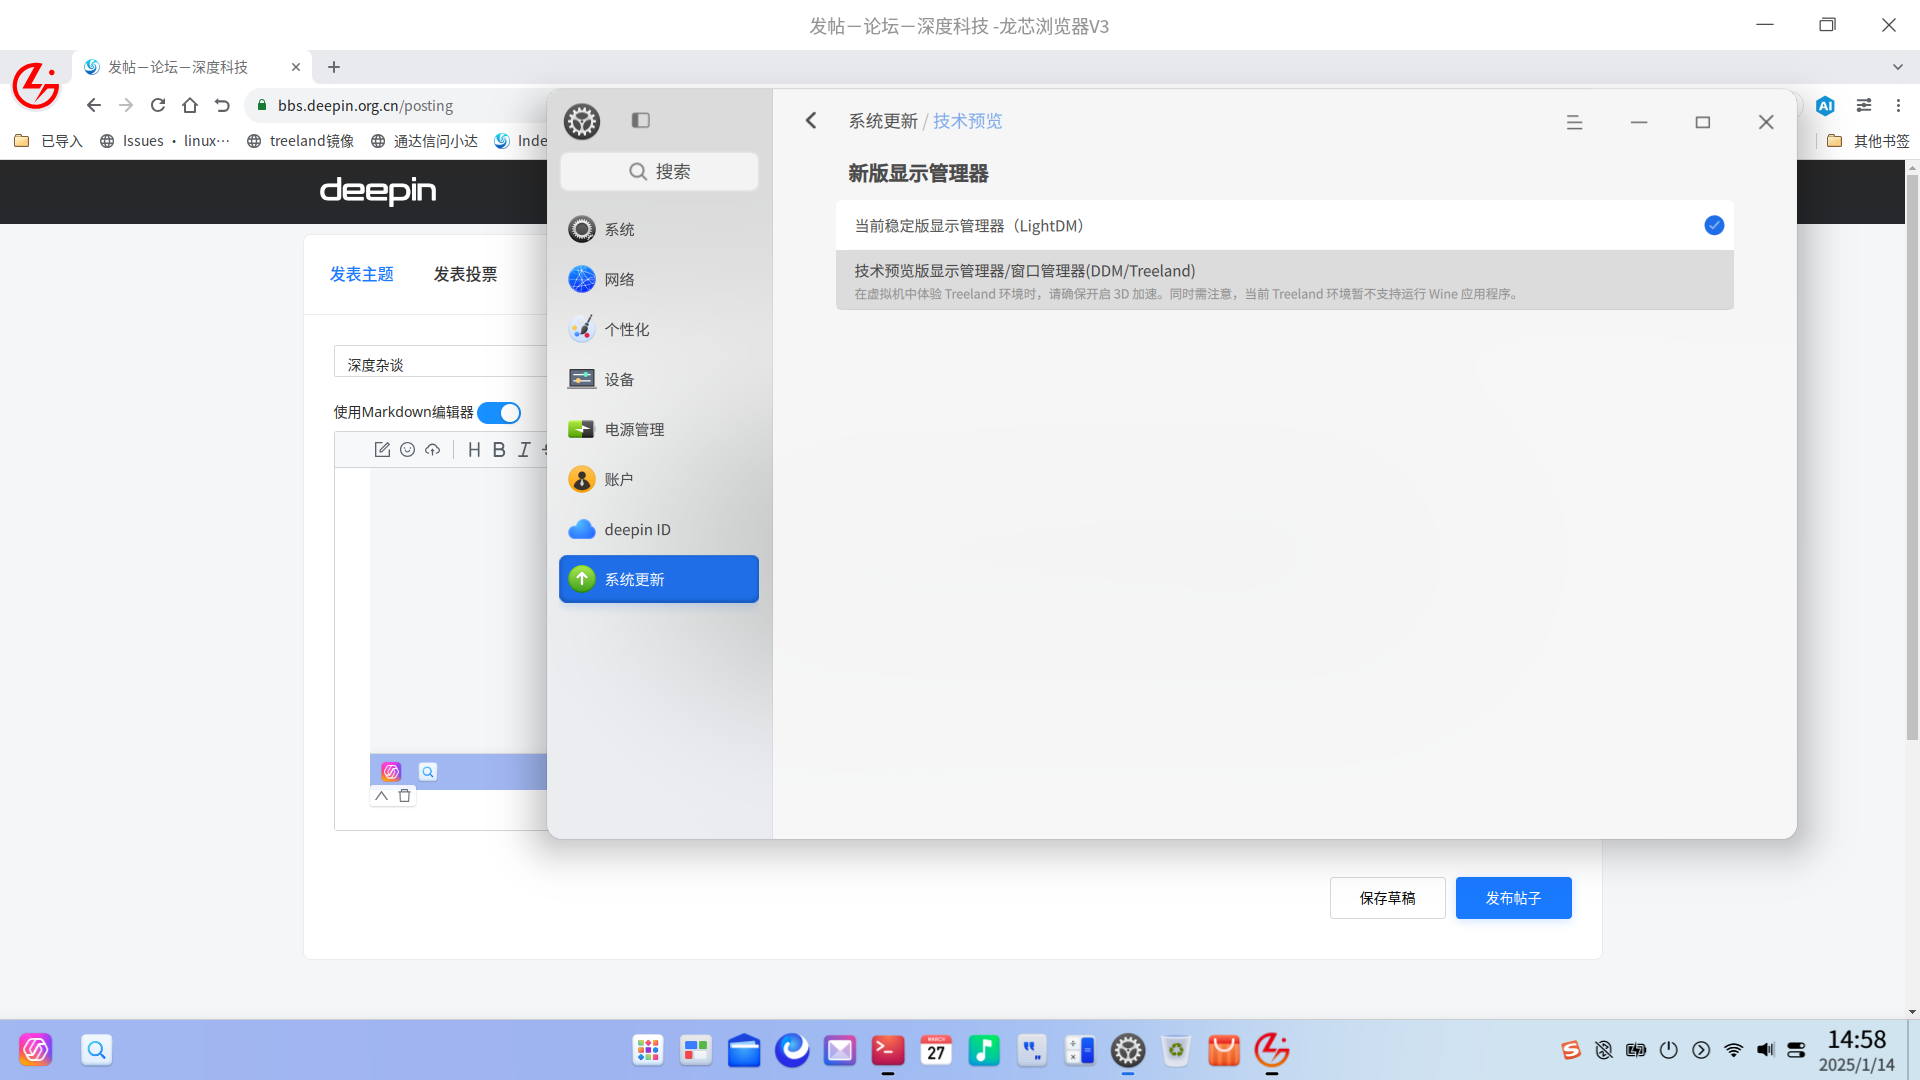The height and width of the screenshot is (1080, 1920).
Task: Switch to the 发表投票 tab
Action: tap(465, 274)
